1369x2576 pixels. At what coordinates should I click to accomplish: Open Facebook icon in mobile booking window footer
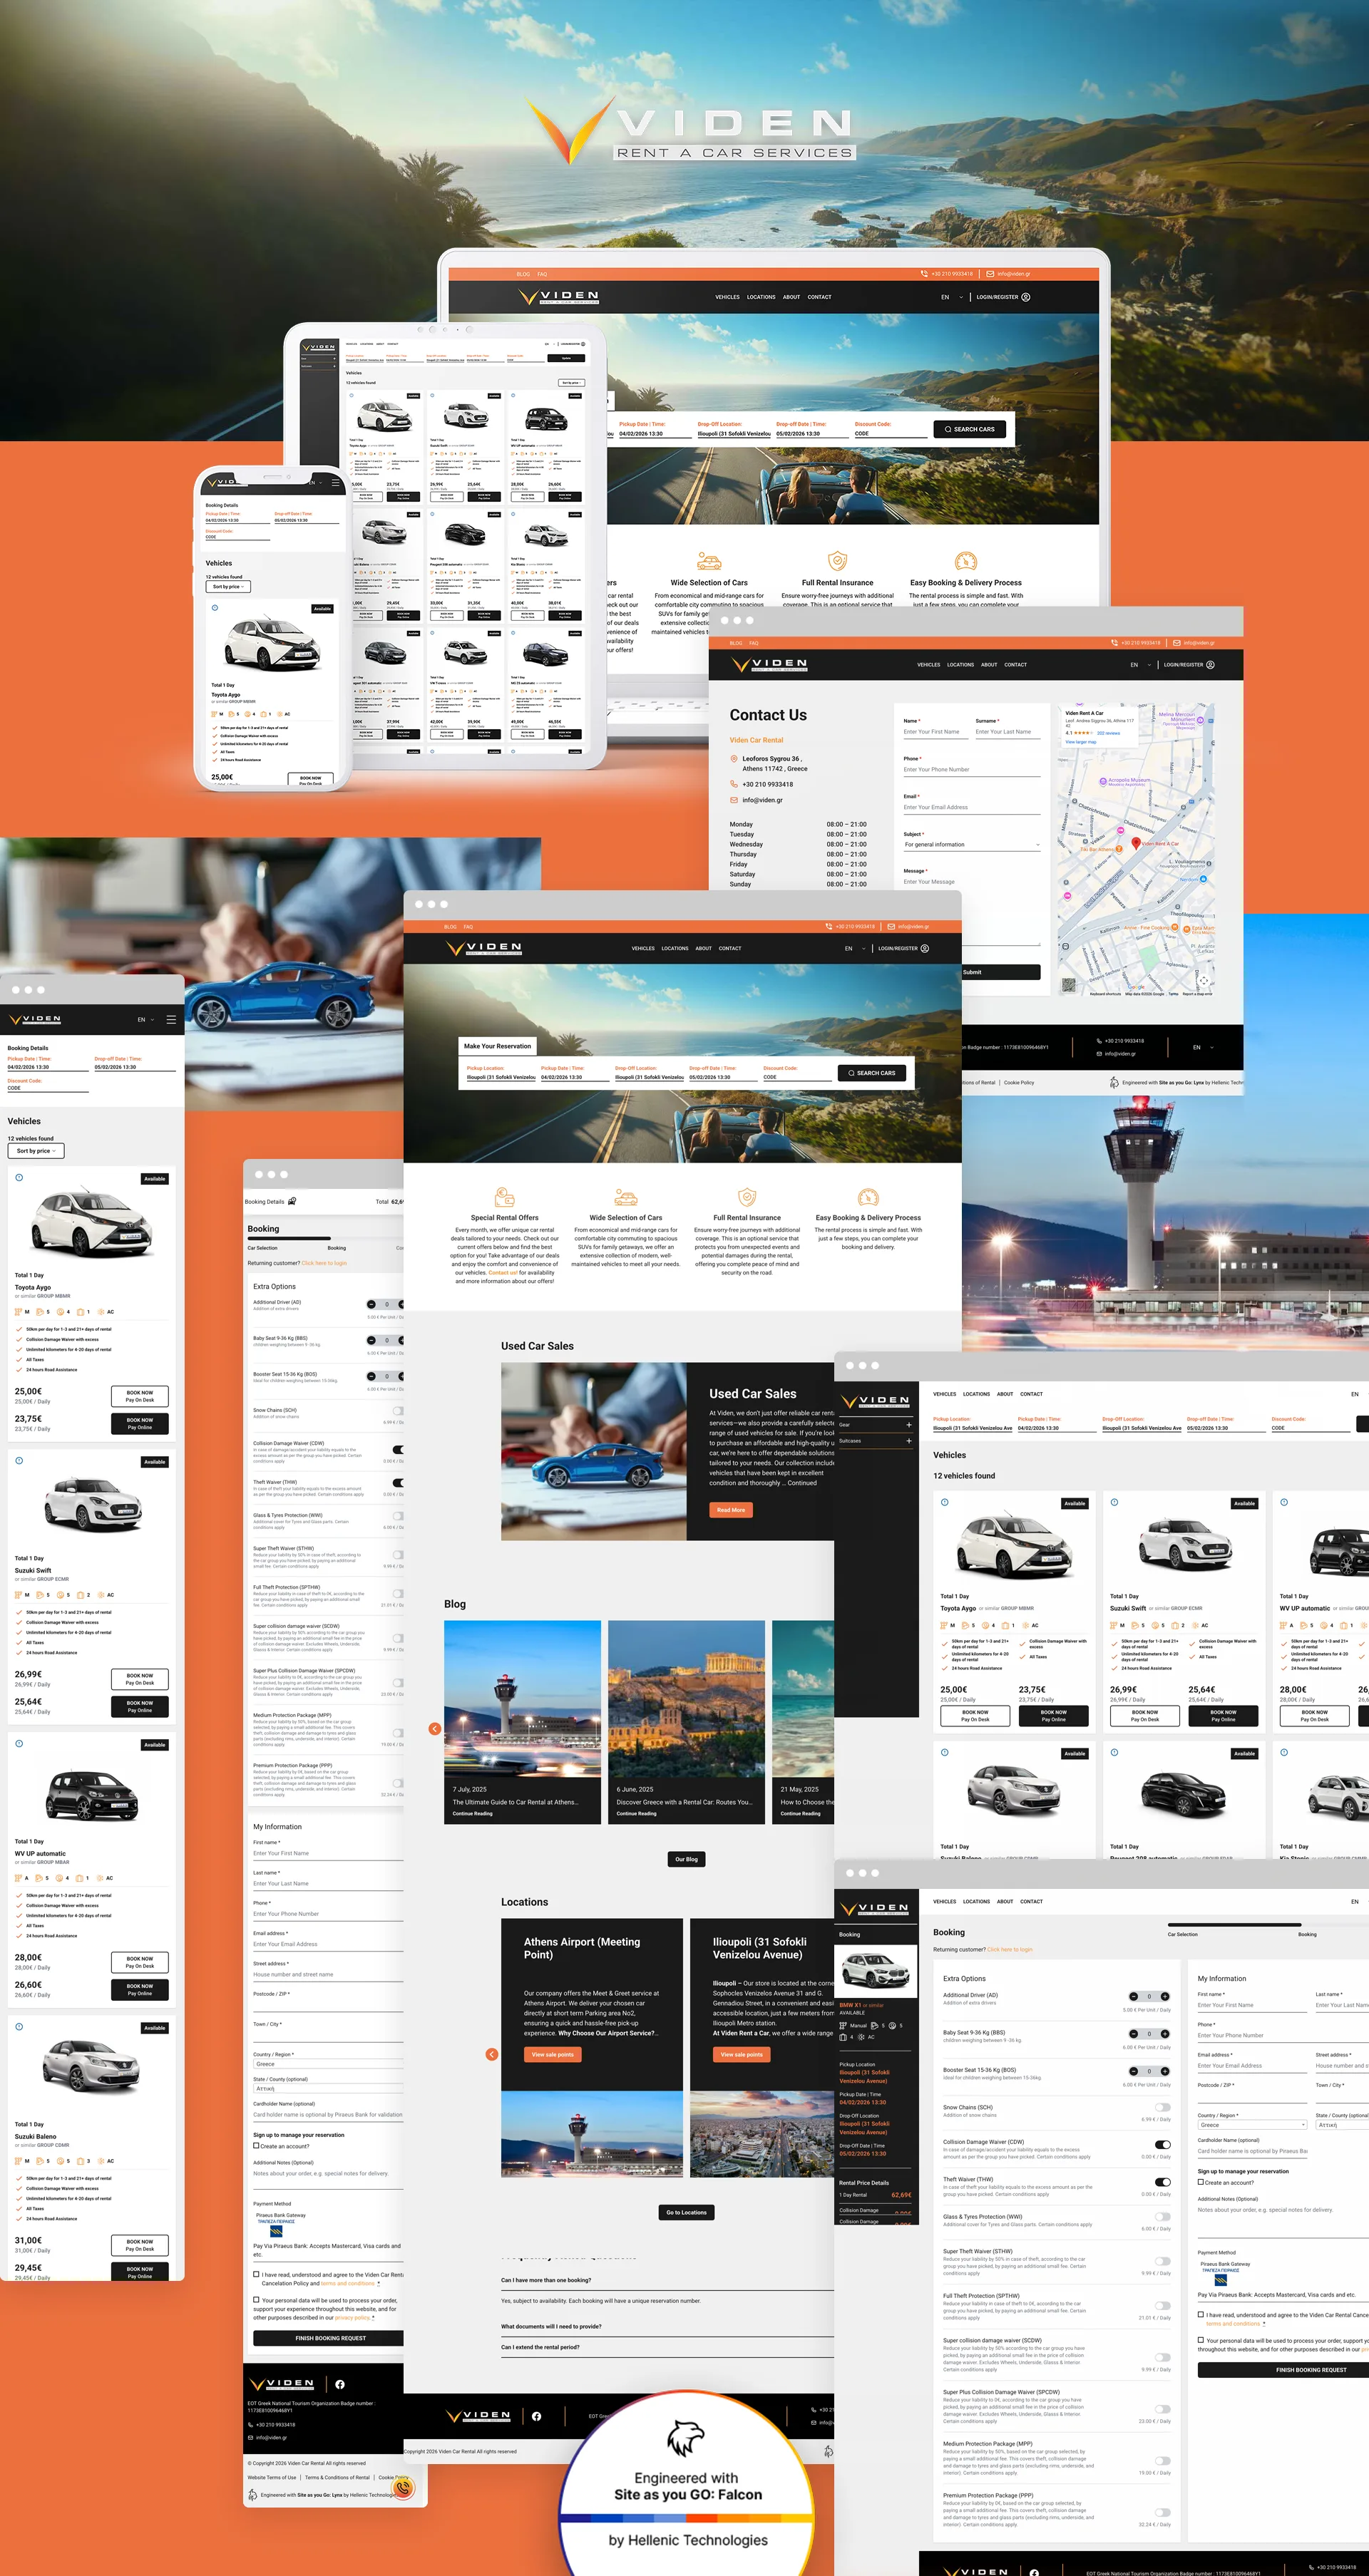340,2384
